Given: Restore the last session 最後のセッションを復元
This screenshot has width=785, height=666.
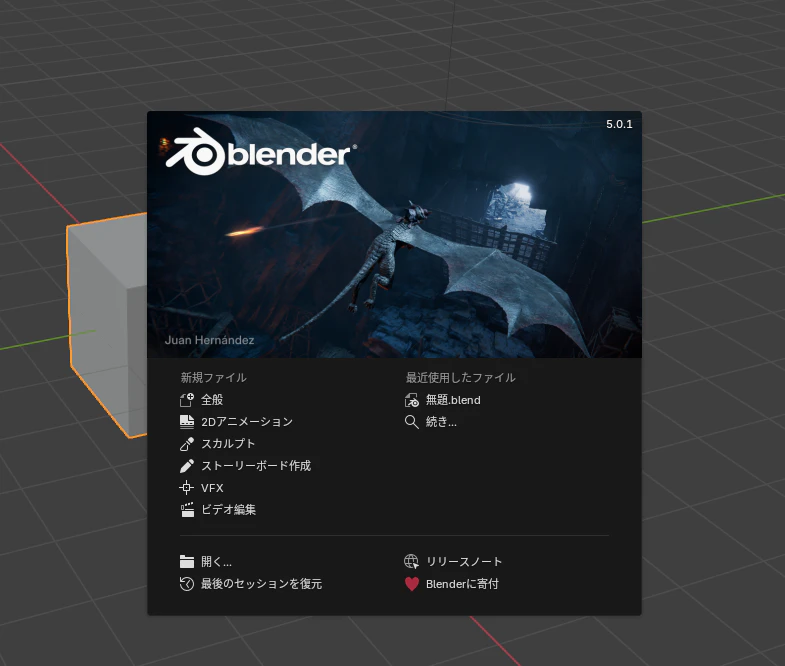Looking at the screenshot, I should click(261, 583).
